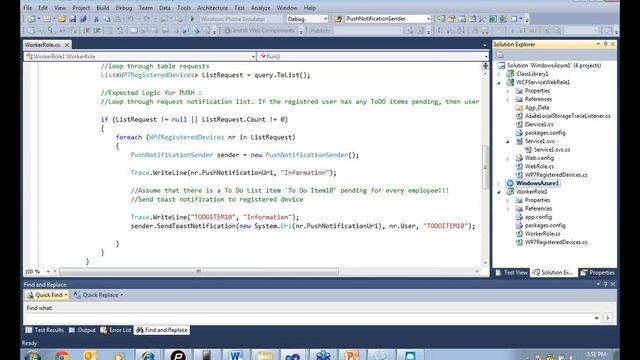Select the App_Data folder
This screenshot has height=360, width=640.
(537, 108)
